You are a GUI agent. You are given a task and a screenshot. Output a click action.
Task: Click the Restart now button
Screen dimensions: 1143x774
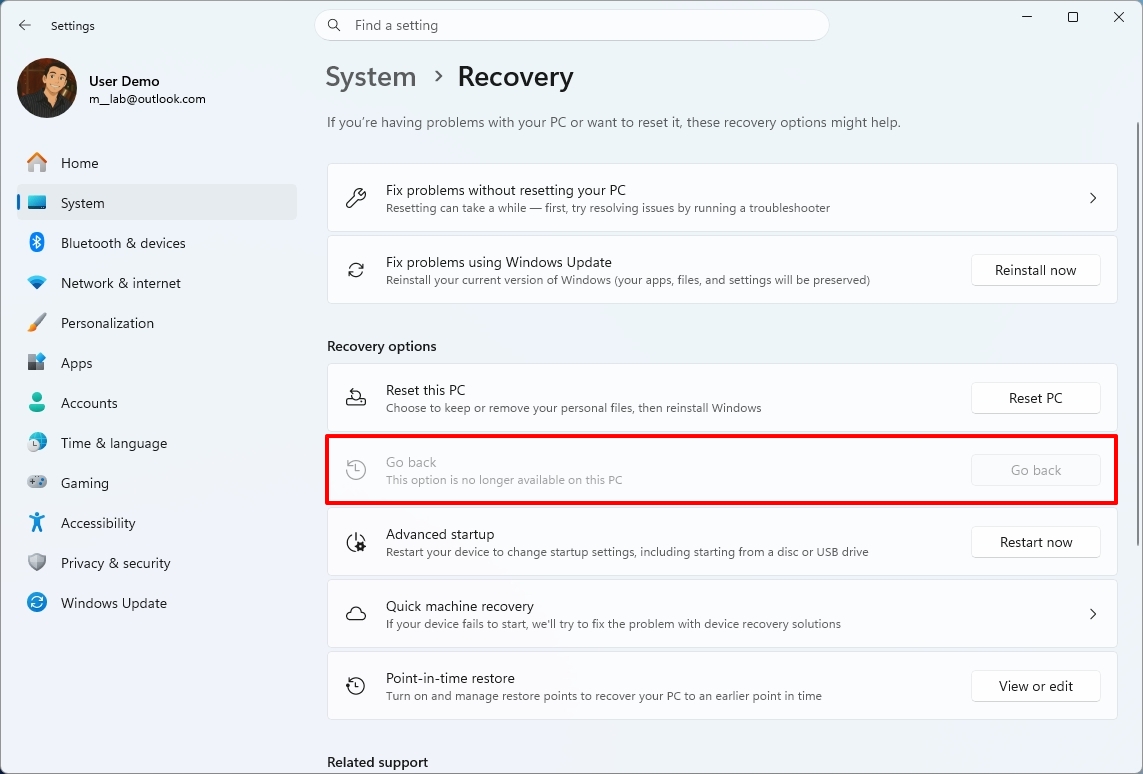coord(1035,542)
